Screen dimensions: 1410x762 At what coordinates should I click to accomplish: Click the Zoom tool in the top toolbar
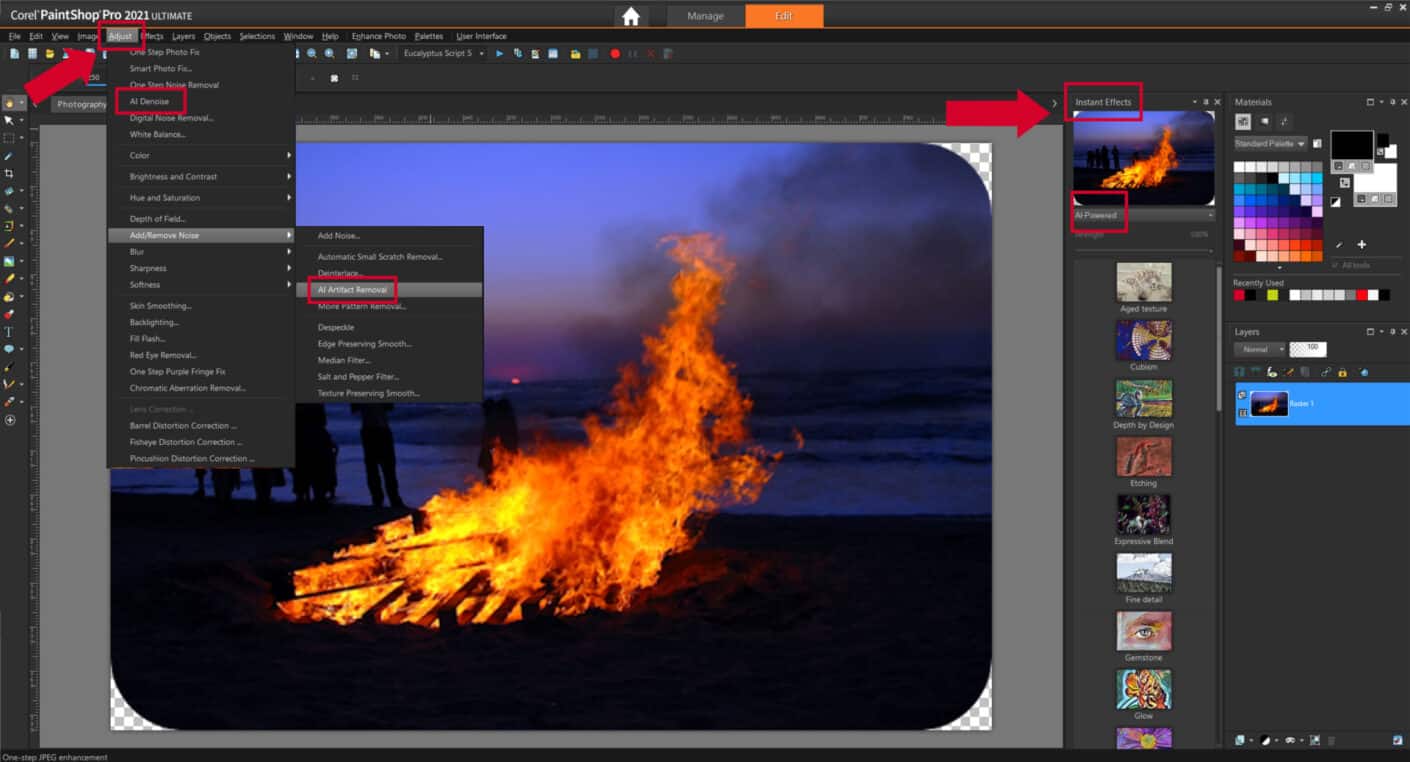tap(310, 53)
